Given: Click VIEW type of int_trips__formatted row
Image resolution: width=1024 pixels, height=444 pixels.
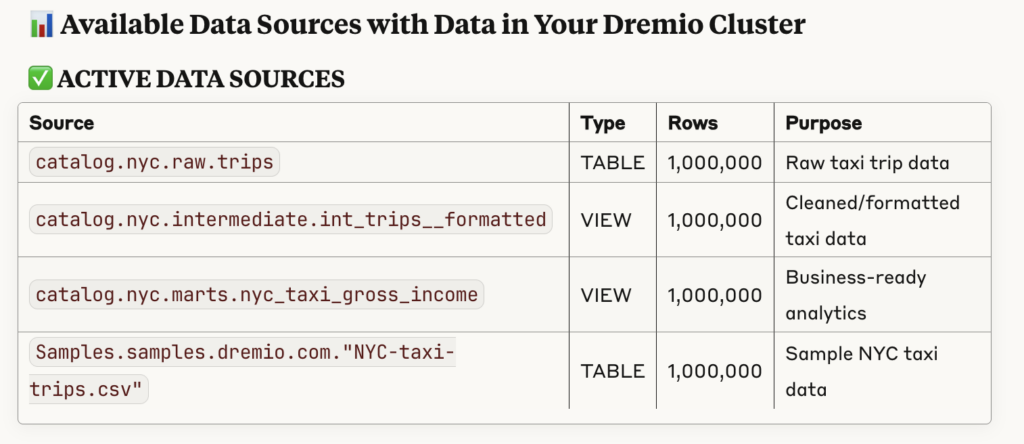Looking at the screenshot, I should pos(606,220).
